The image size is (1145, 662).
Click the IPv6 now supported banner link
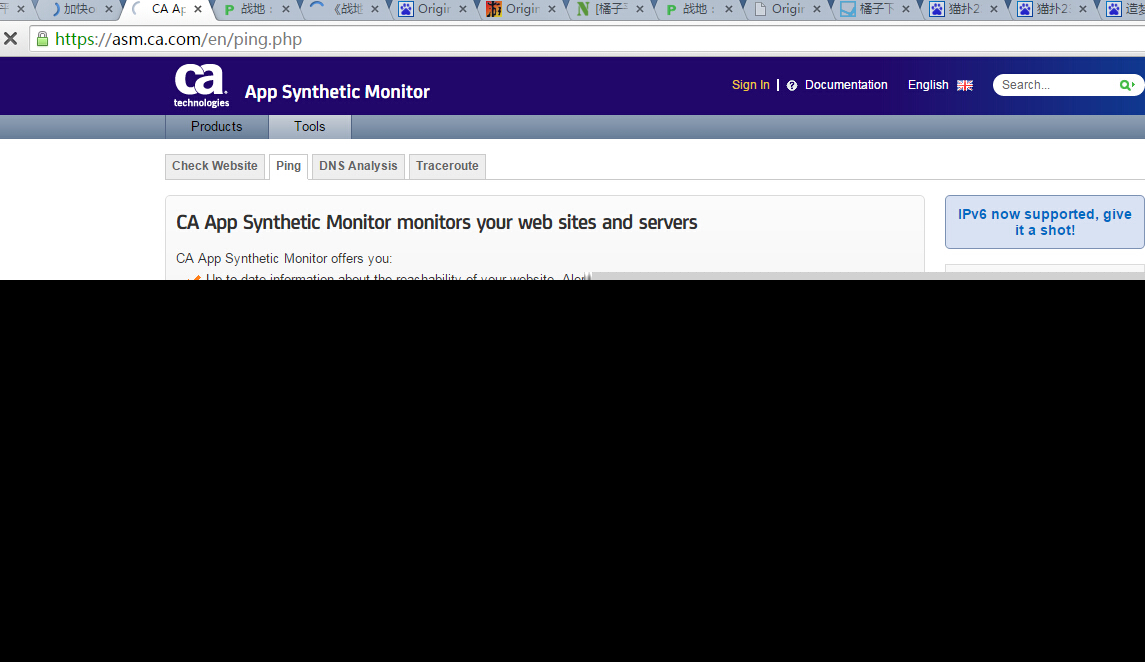[x=1045, y=222]
